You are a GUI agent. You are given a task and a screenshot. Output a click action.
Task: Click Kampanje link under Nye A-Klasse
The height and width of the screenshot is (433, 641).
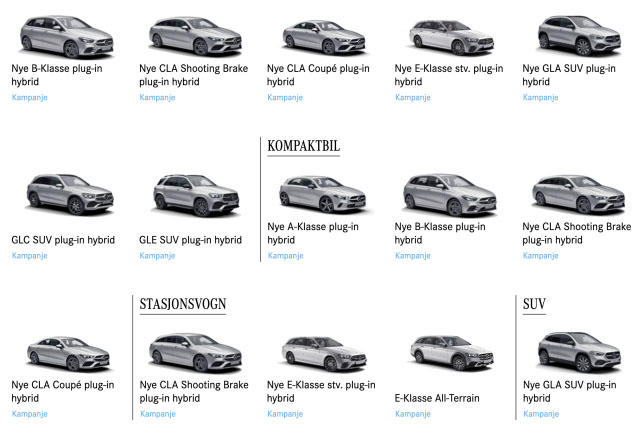285,256
